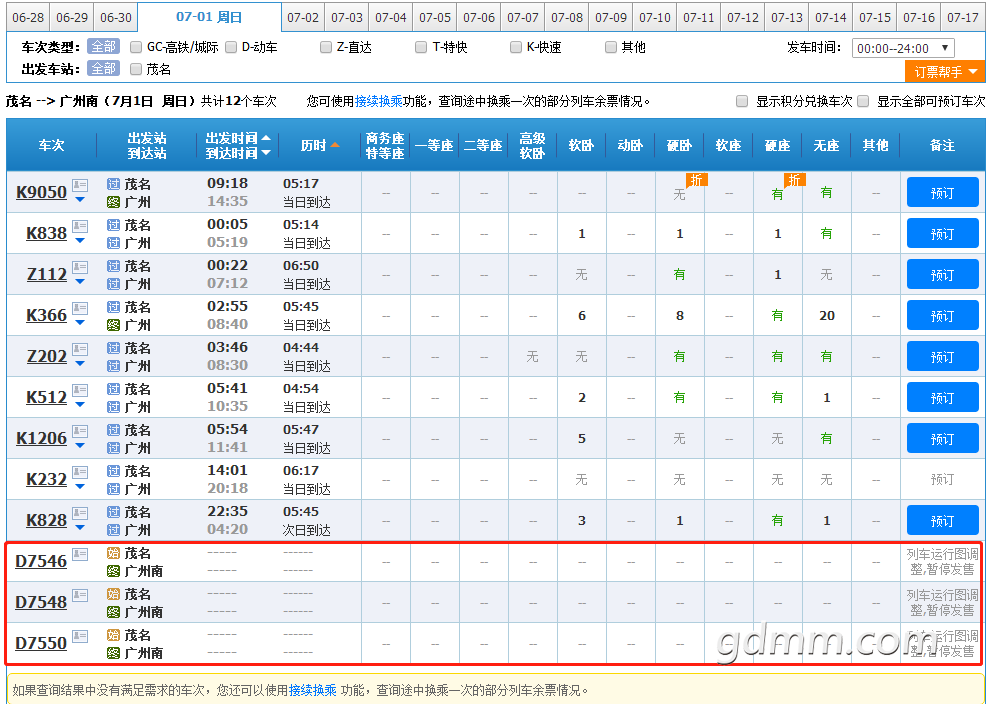The image size is (986, 704).
Task: Open ID card icon beside train Z202
Action: pyautogui.click(x=80, y=349)
